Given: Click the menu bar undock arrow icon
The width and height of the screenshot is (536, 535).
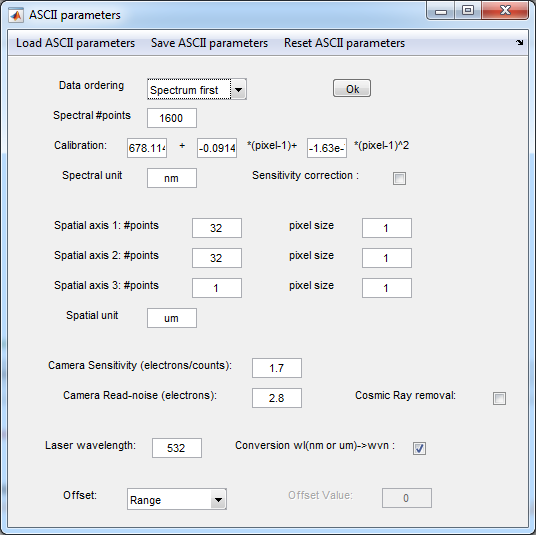Looking at the screenshot, I should 519,43.
